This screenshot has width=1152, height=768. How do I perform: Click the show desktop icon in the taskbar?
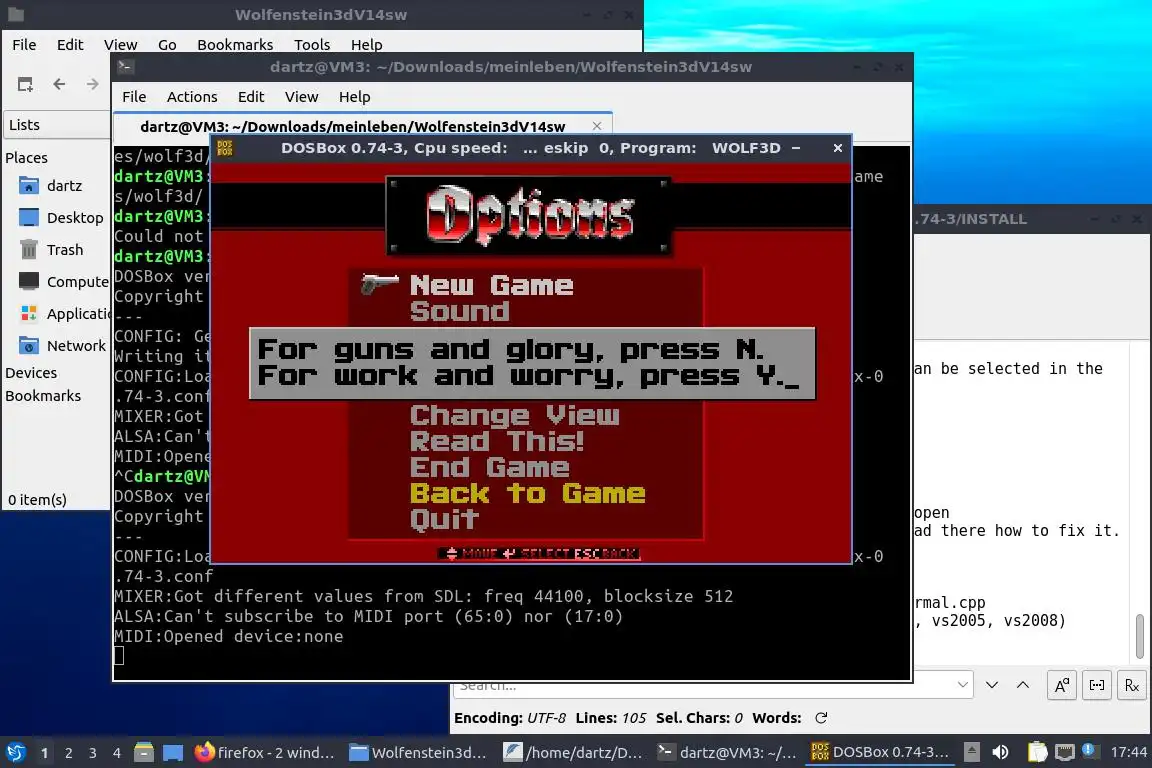tap(173, 752)
